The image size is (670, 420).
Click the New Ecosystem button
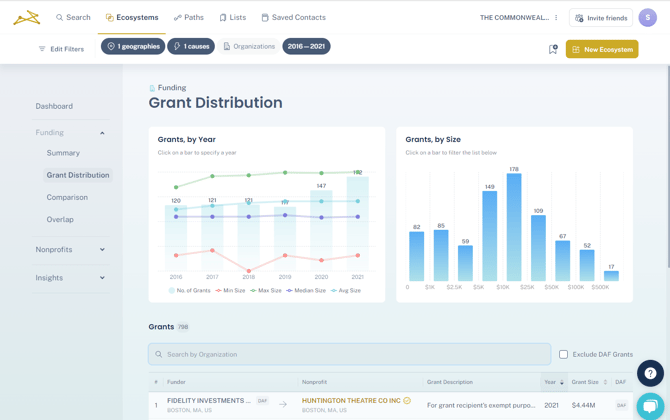click(602, 49)
